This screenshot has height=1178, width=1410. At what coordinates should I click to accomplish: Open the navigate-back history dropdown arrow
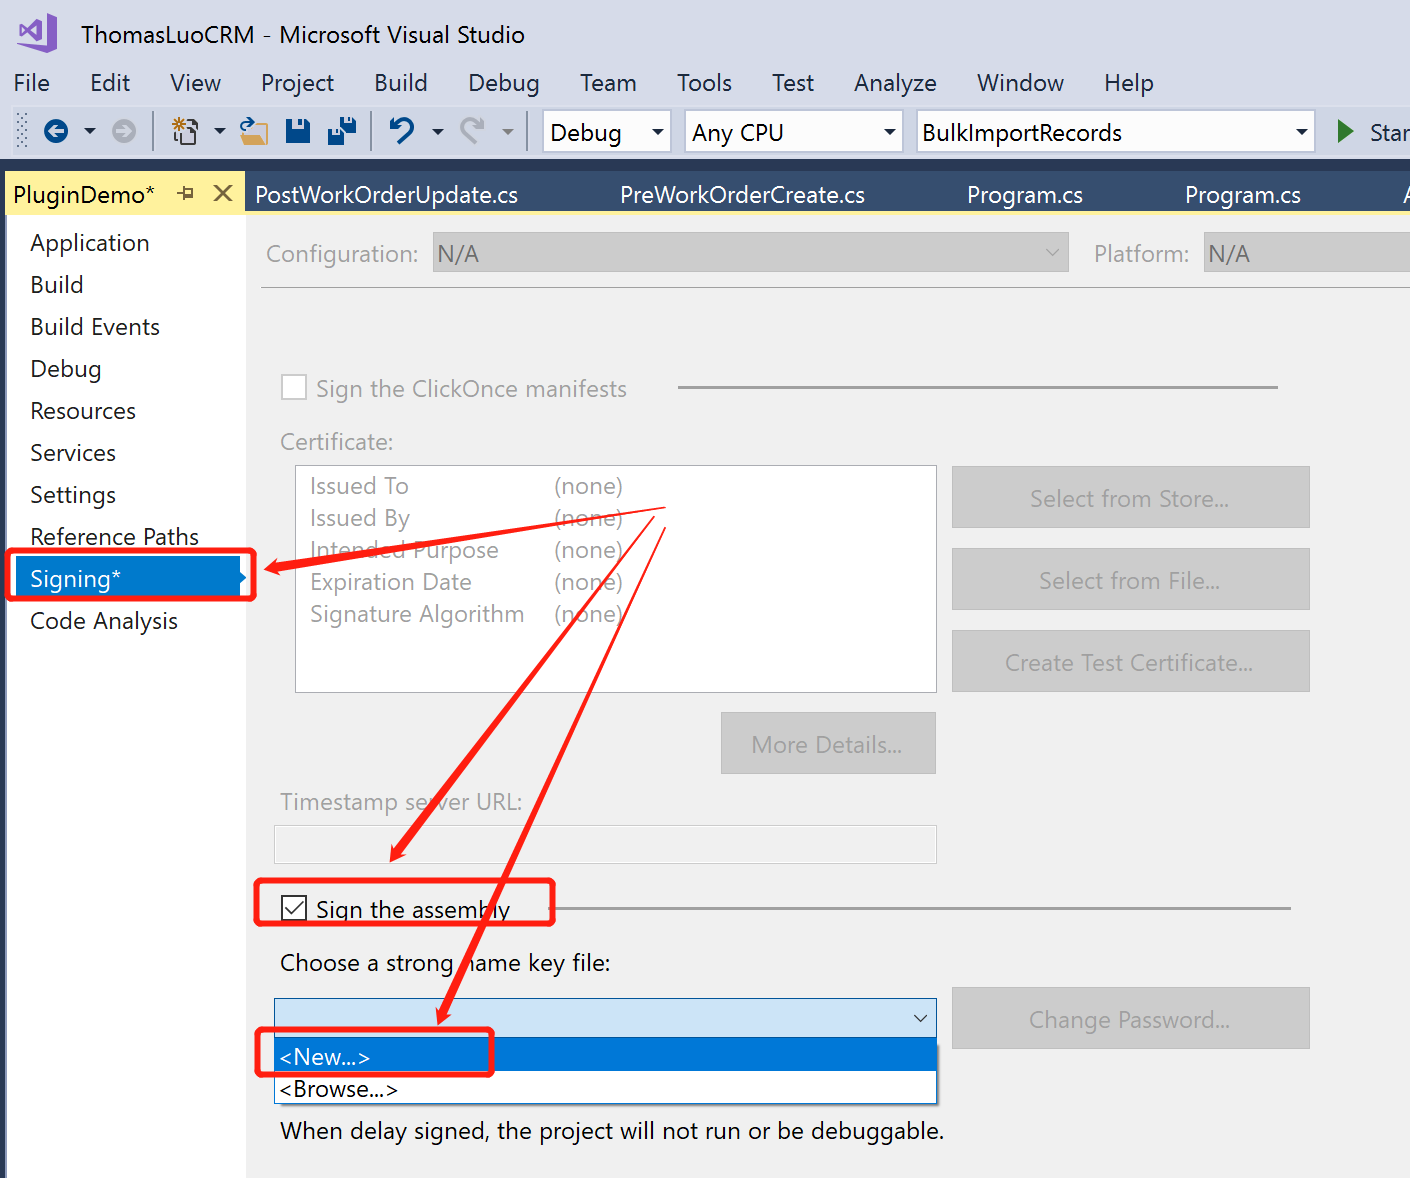(x=90, y=131)
